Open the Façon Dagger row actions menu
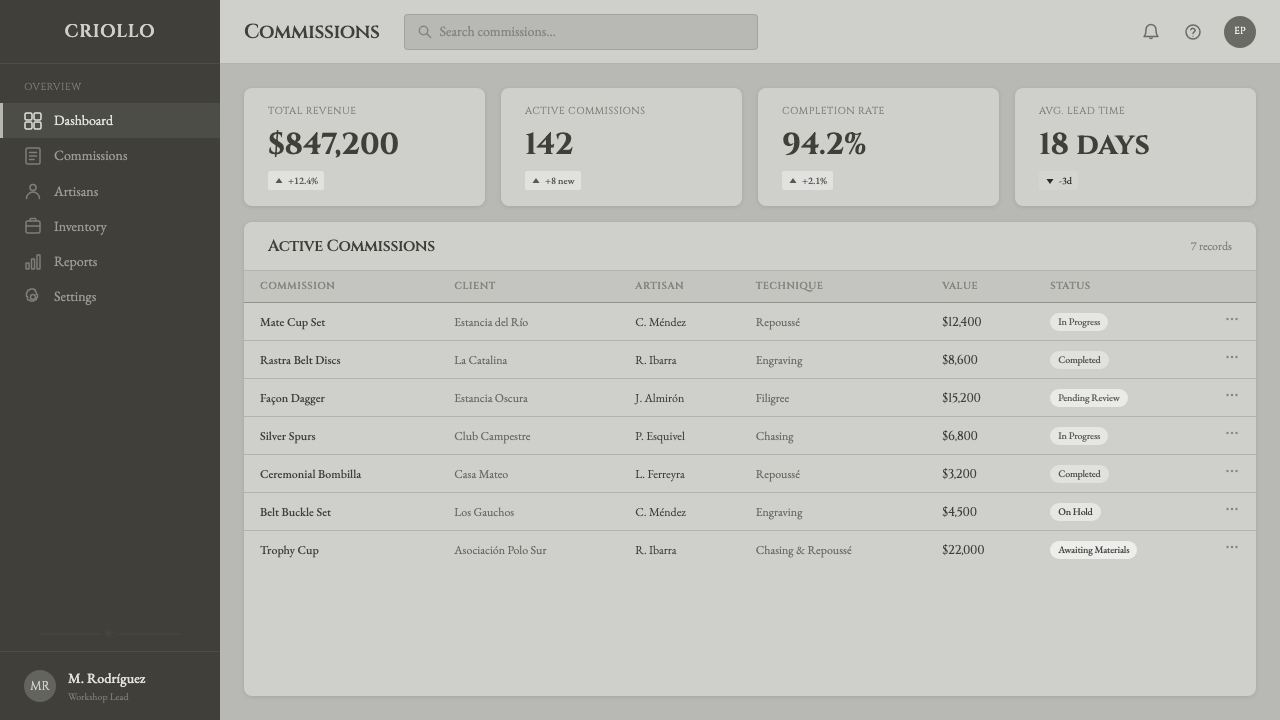 click(x=1232, y=396)
